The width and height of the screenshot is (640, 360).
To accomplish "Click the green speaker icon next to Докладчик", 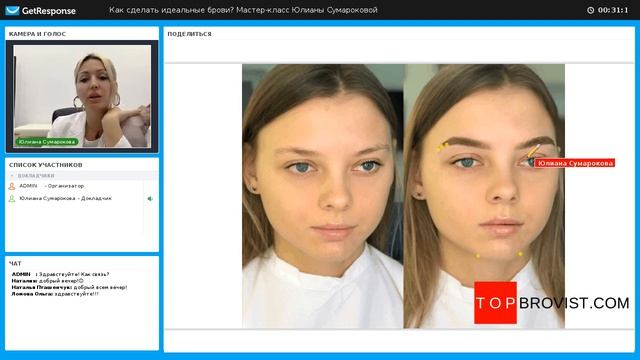I will click(x=150, y=199).
